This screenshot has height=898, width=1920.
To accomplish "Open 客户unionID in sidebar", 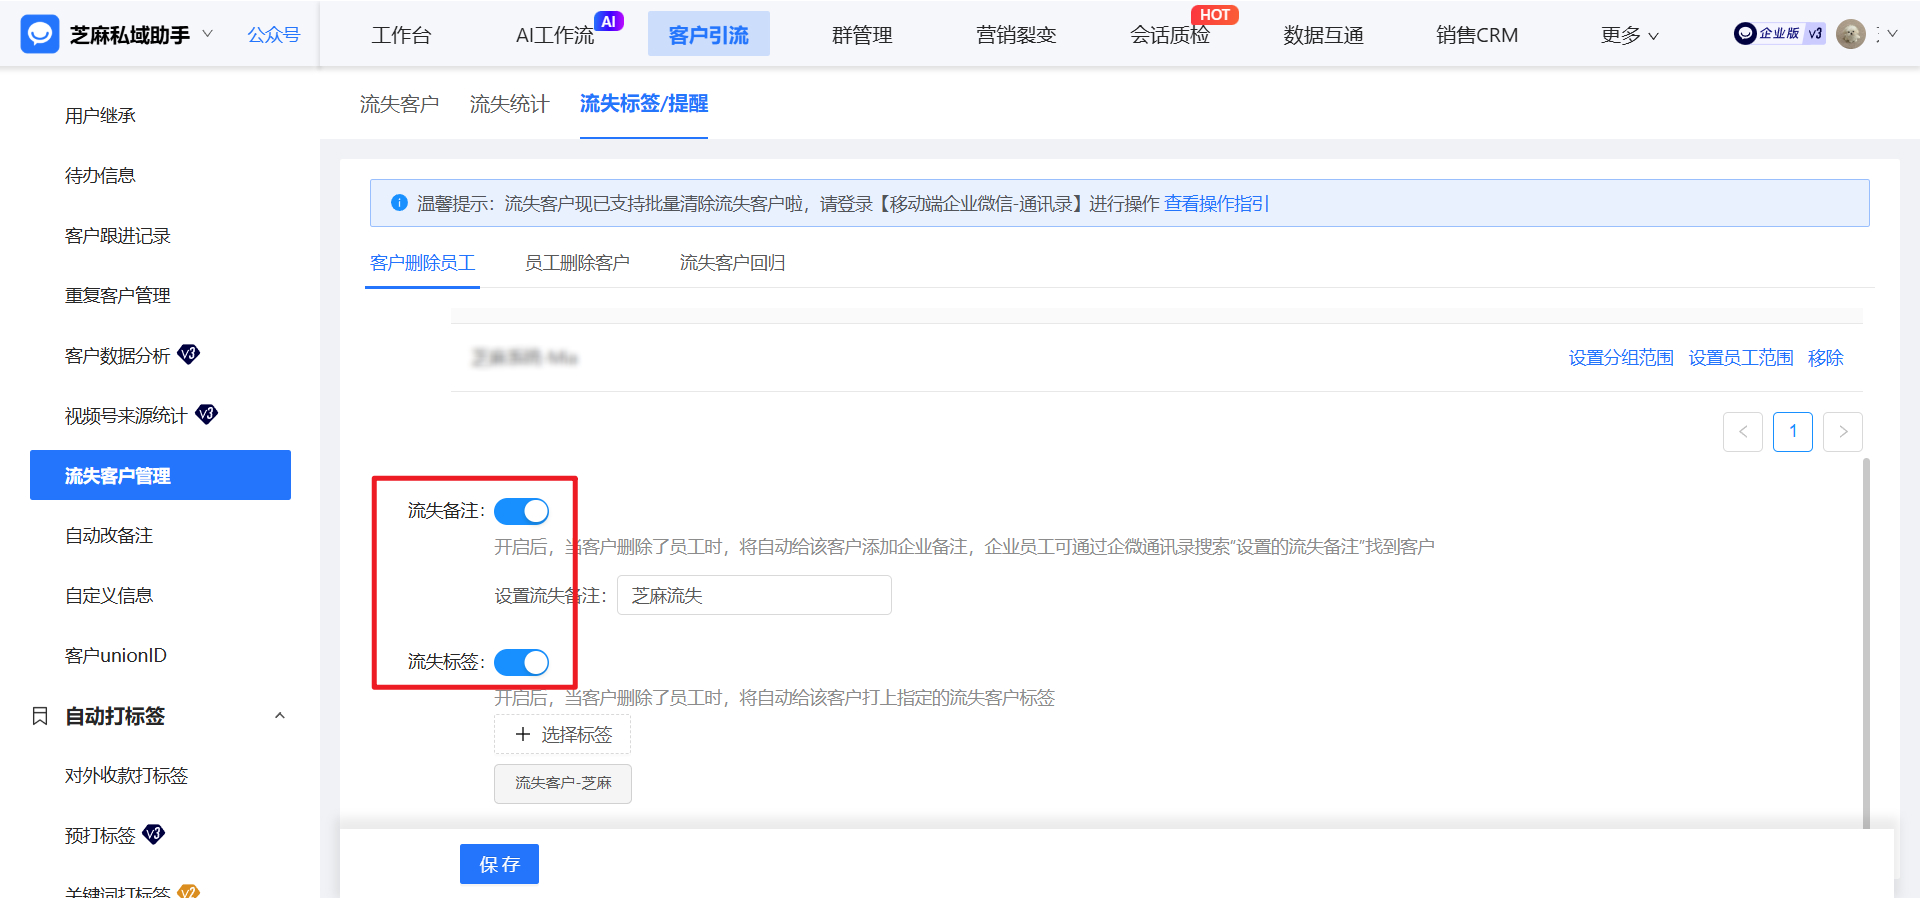I will click(x=116, y=656).
